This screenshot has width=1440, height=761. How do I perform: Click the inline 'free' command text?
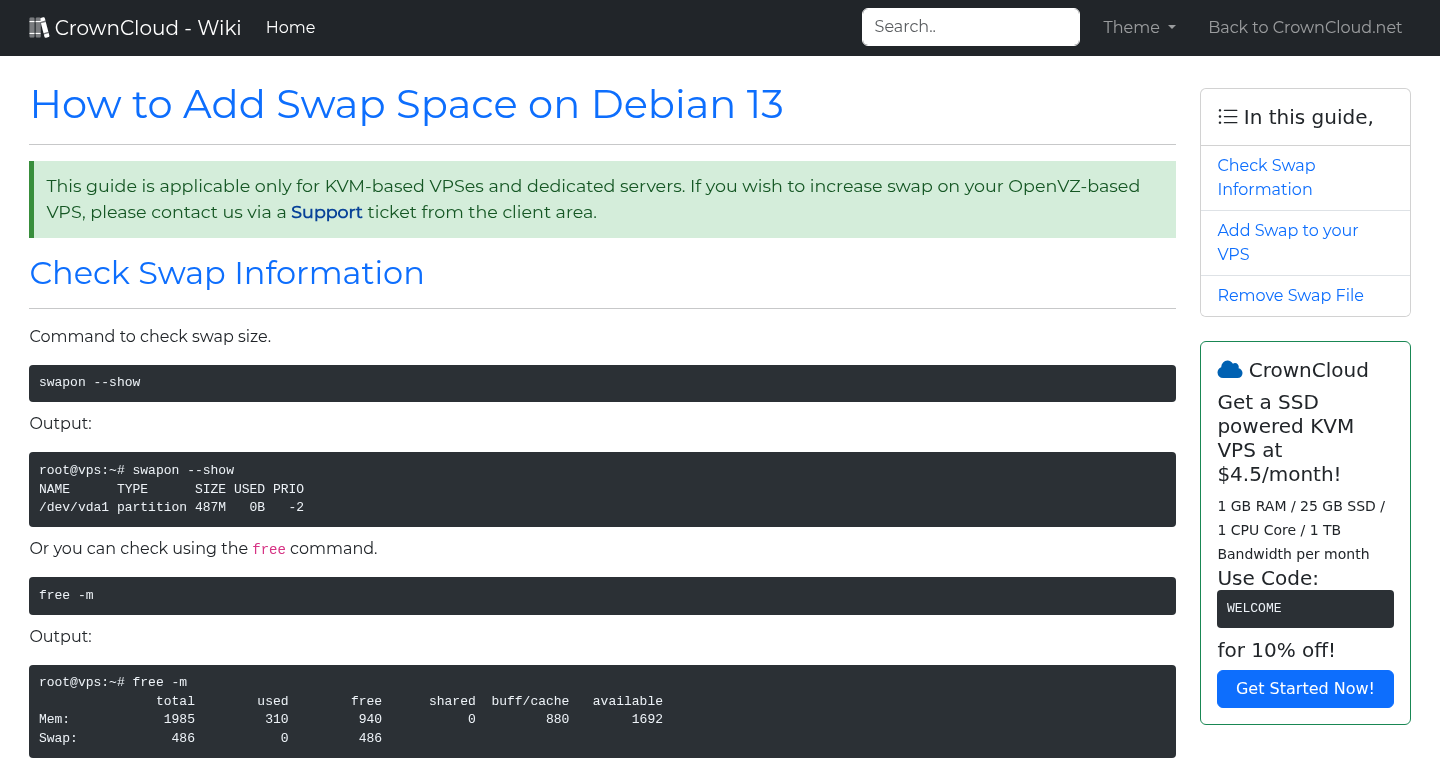click(268, 548)
